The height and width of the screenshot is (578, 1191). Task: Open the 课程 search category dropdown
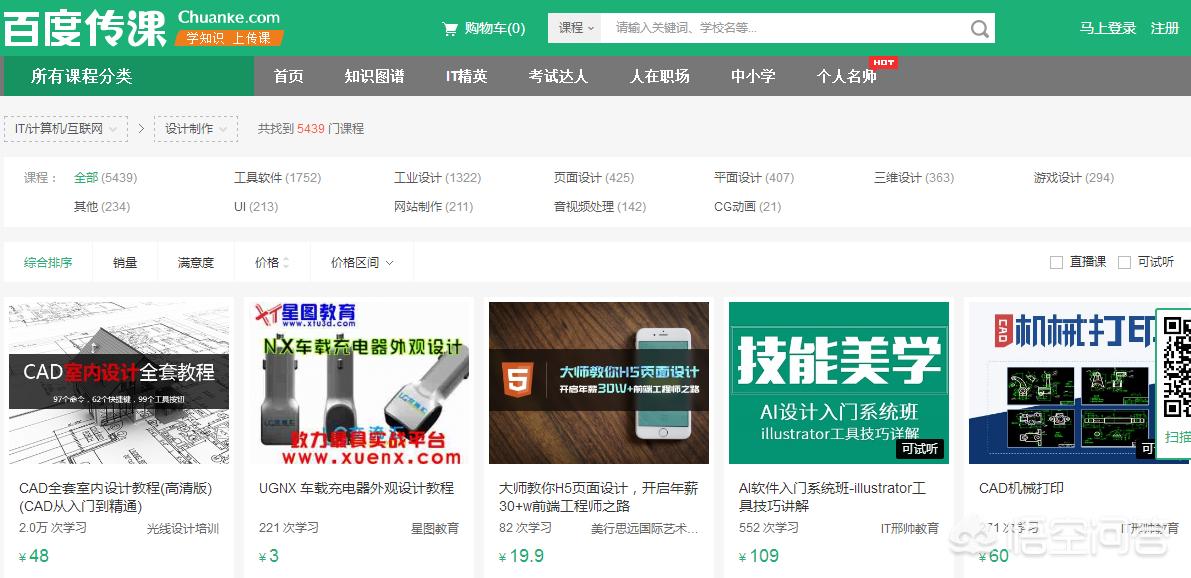pos(573,27)
